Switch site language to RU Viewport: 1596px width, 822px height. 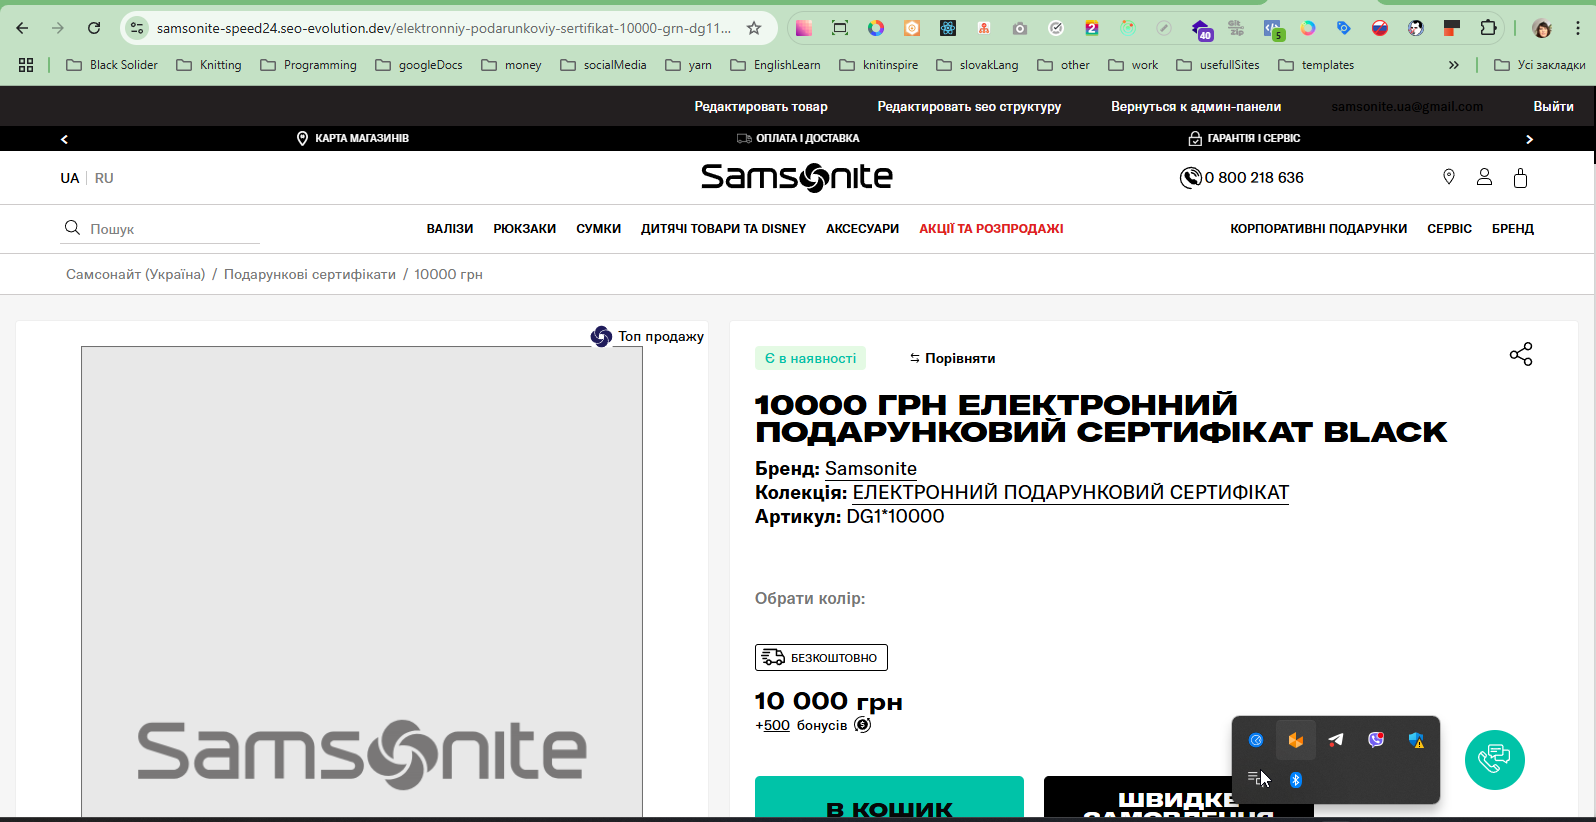click(x=104, y=178)
